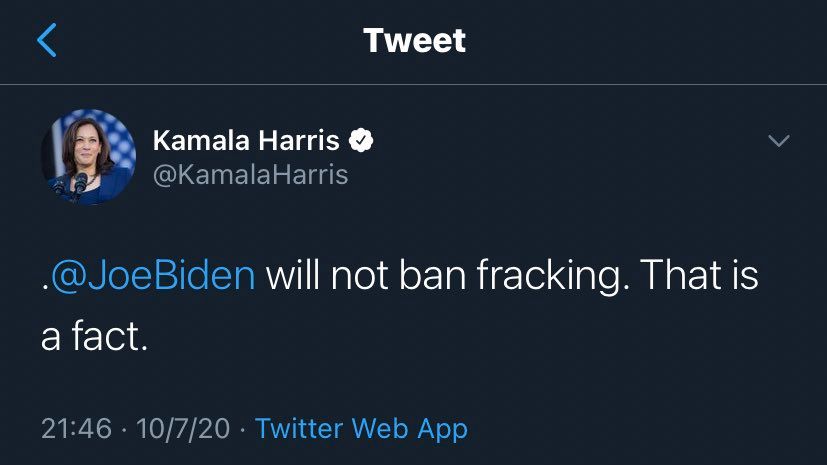
Task: Open the @KamalaHarris handle
Action: tap(250, 175)
